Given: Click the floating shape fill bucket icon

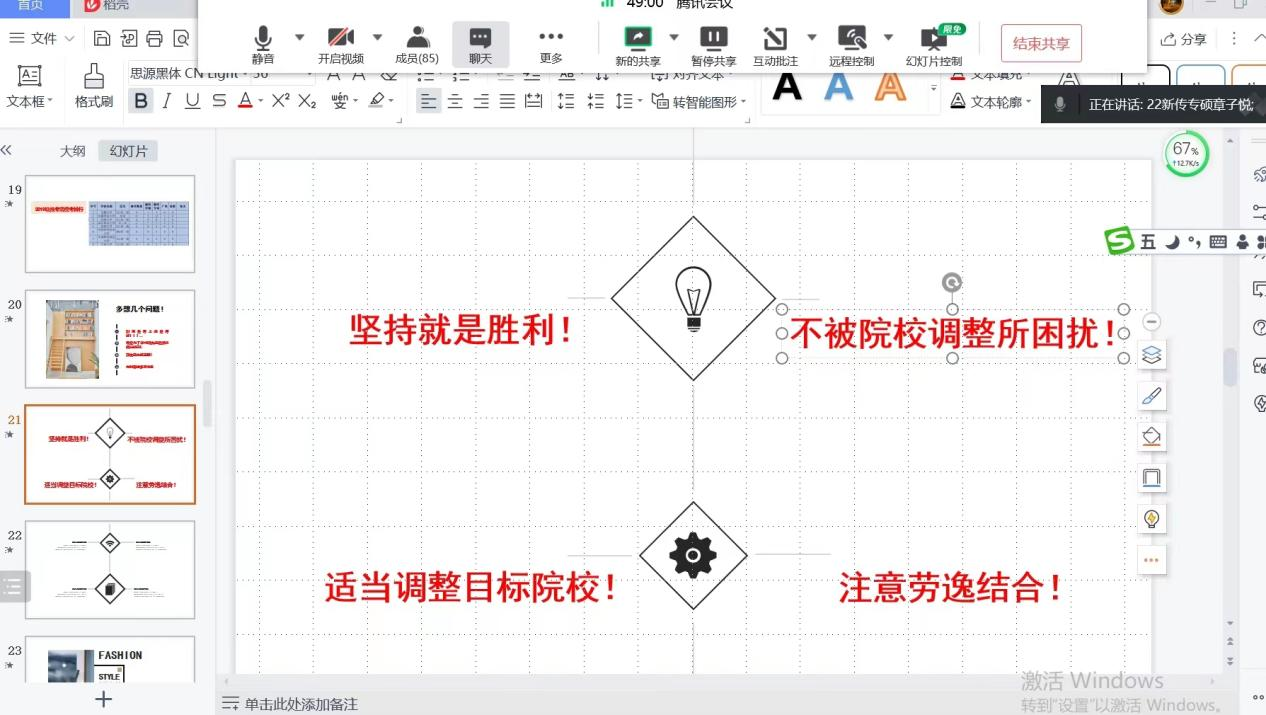Looking at the screenshot, I should [1151, 437].
